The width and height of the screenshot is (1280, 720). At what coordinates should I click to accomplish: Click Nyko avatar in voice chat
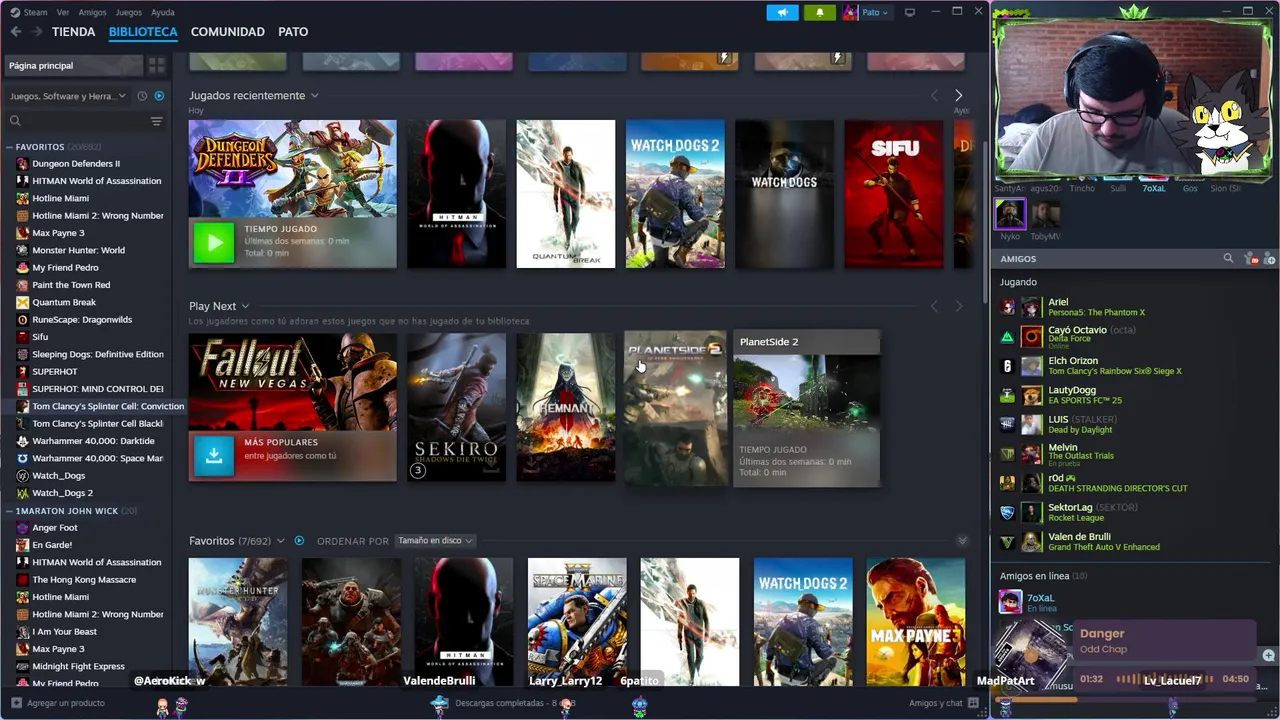coord(1010,214)
